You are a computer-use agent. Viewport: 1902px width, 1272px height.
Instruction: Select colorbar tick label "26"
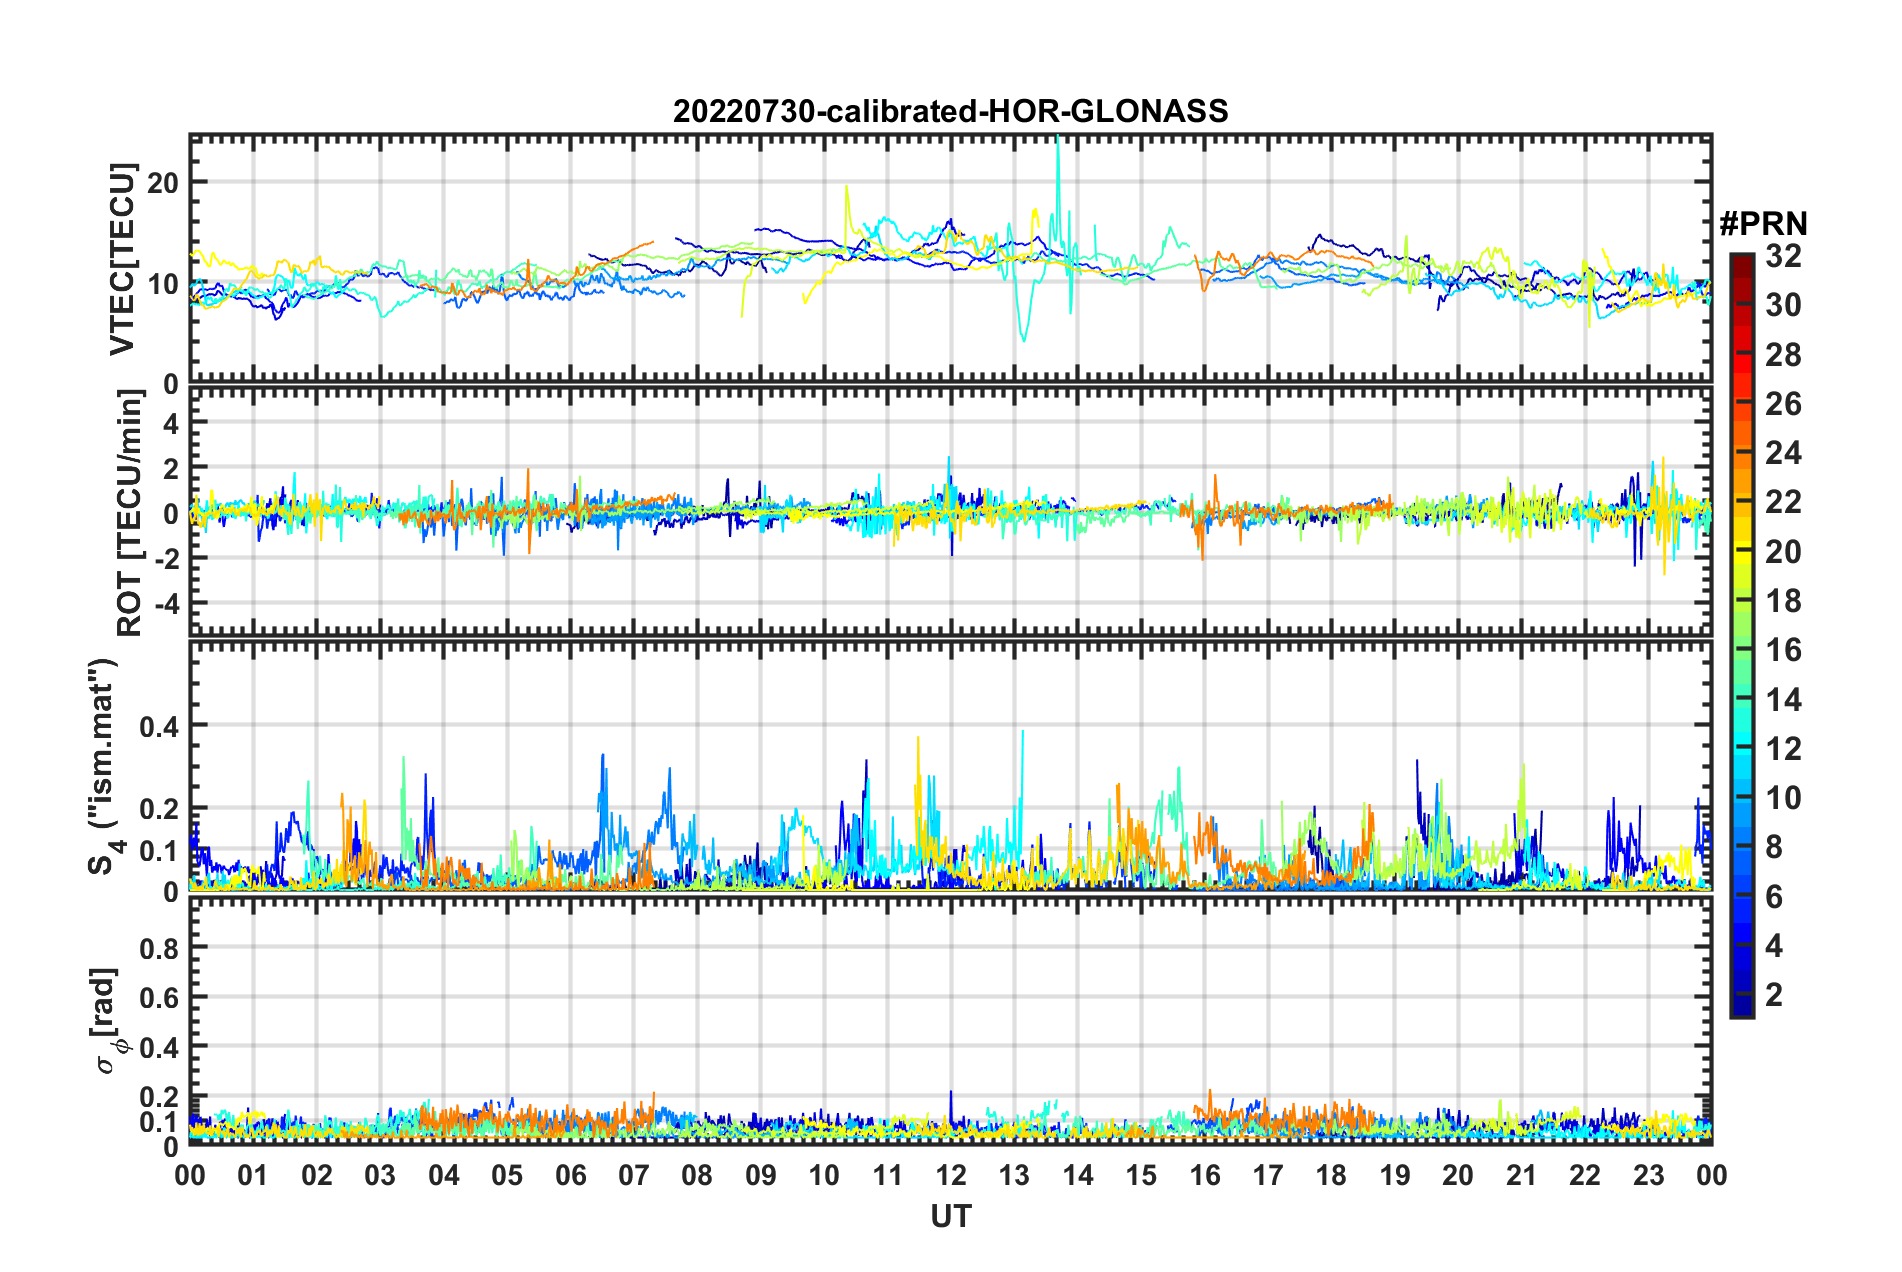click(x=1783, y=404)
